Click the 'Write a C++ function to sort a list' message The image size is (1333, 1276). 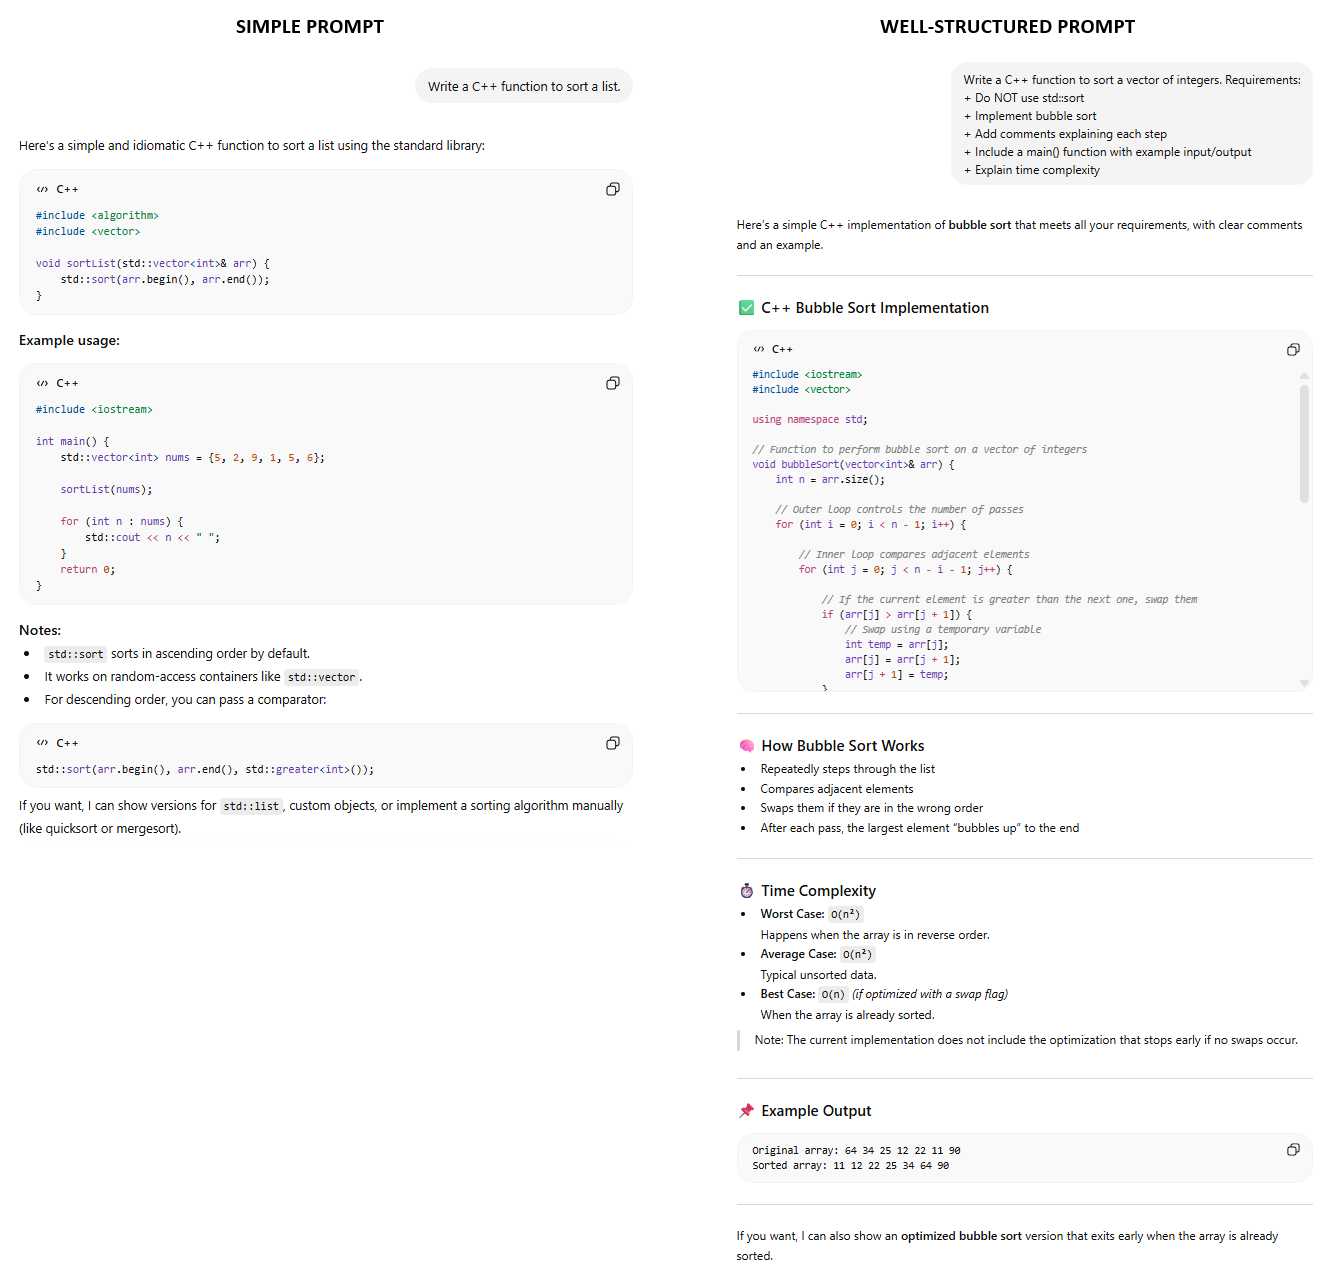point(524,87)
